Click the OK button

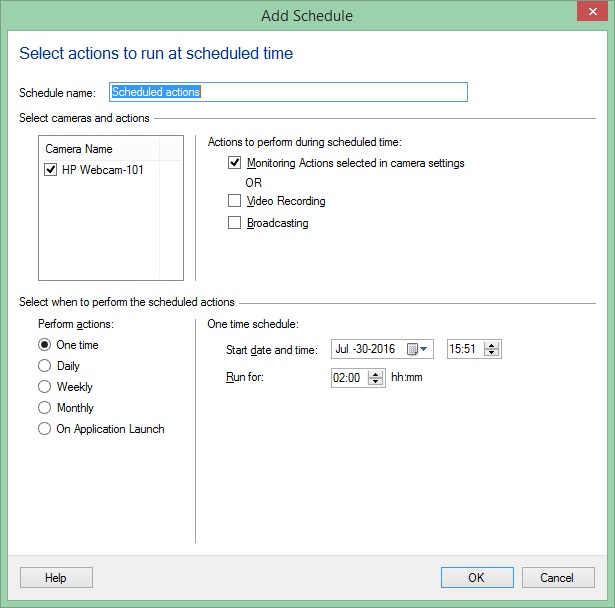click(x=476, y=577)
